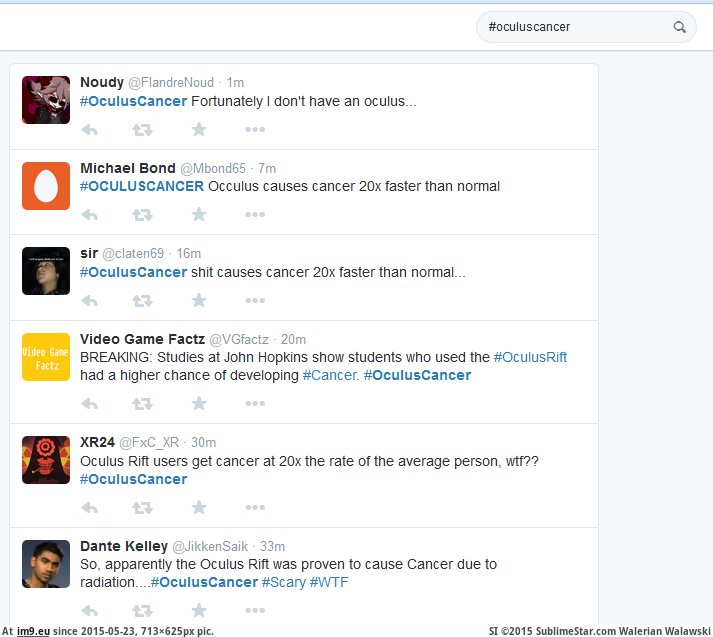Click the search magnifier icon
This screenshot has width=713, height=637.
[679, 27]
